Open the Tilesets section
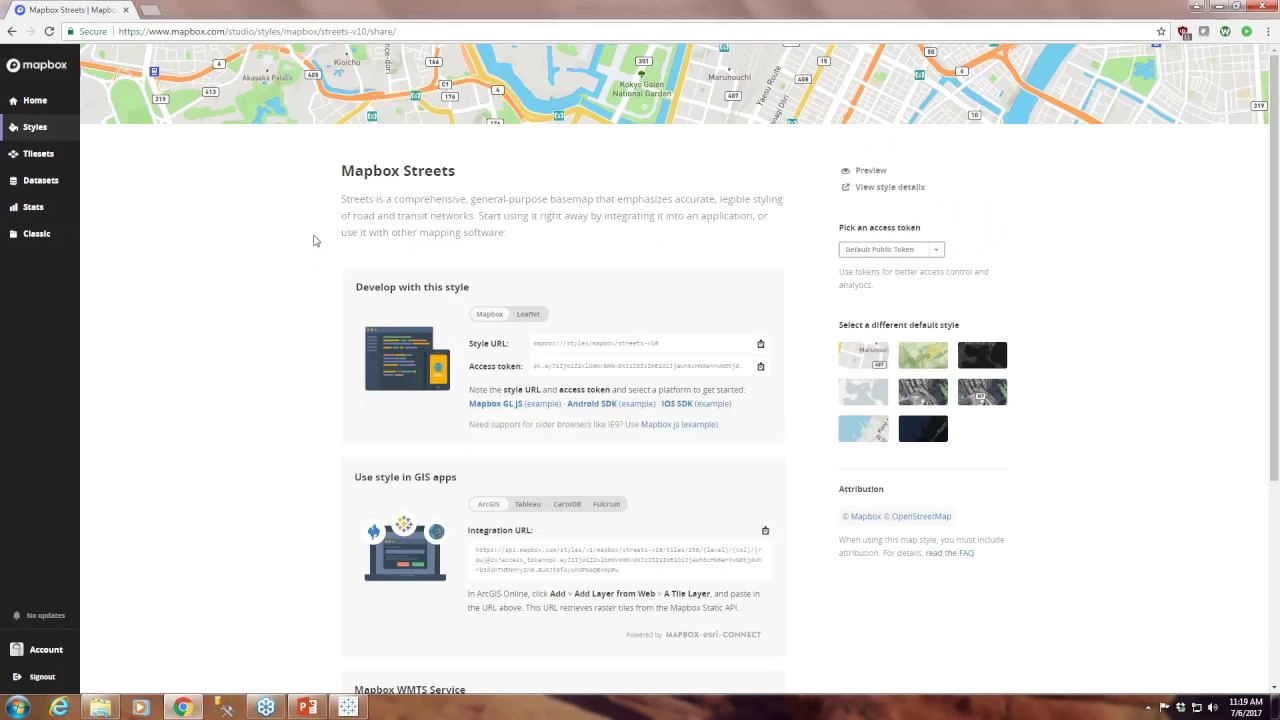The width and height of the screenshot is (1280, 720). tap(38, 154)
